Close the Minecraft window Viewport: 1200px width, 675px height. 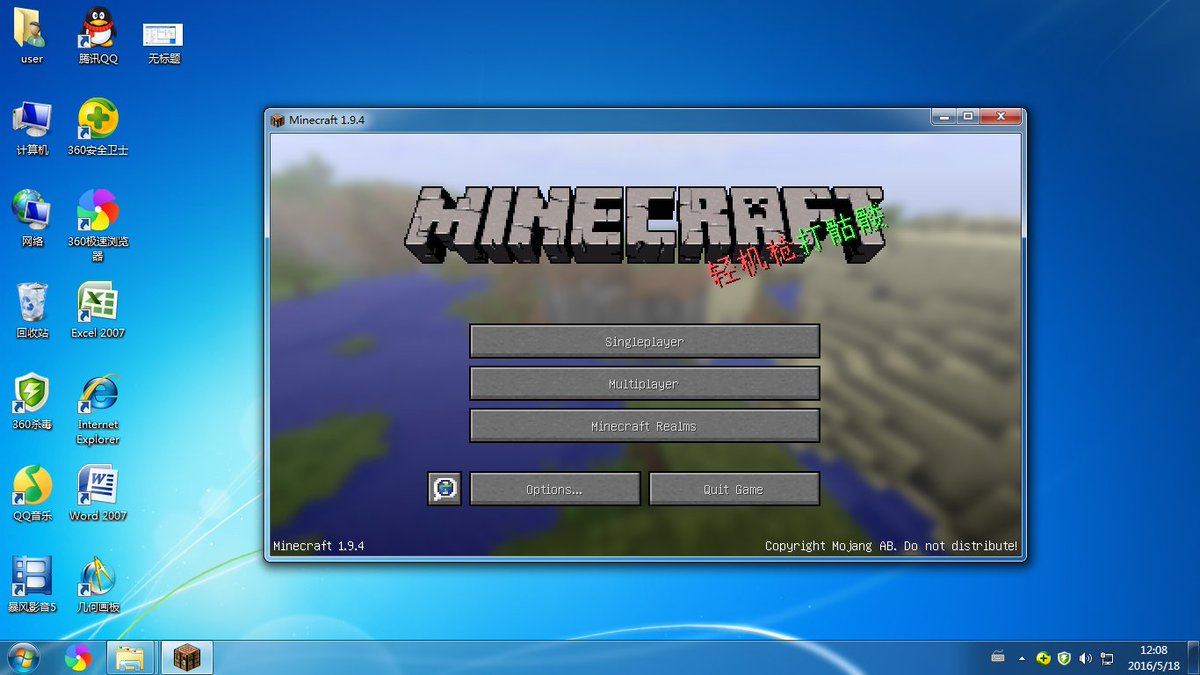(x=1001, y=116)
